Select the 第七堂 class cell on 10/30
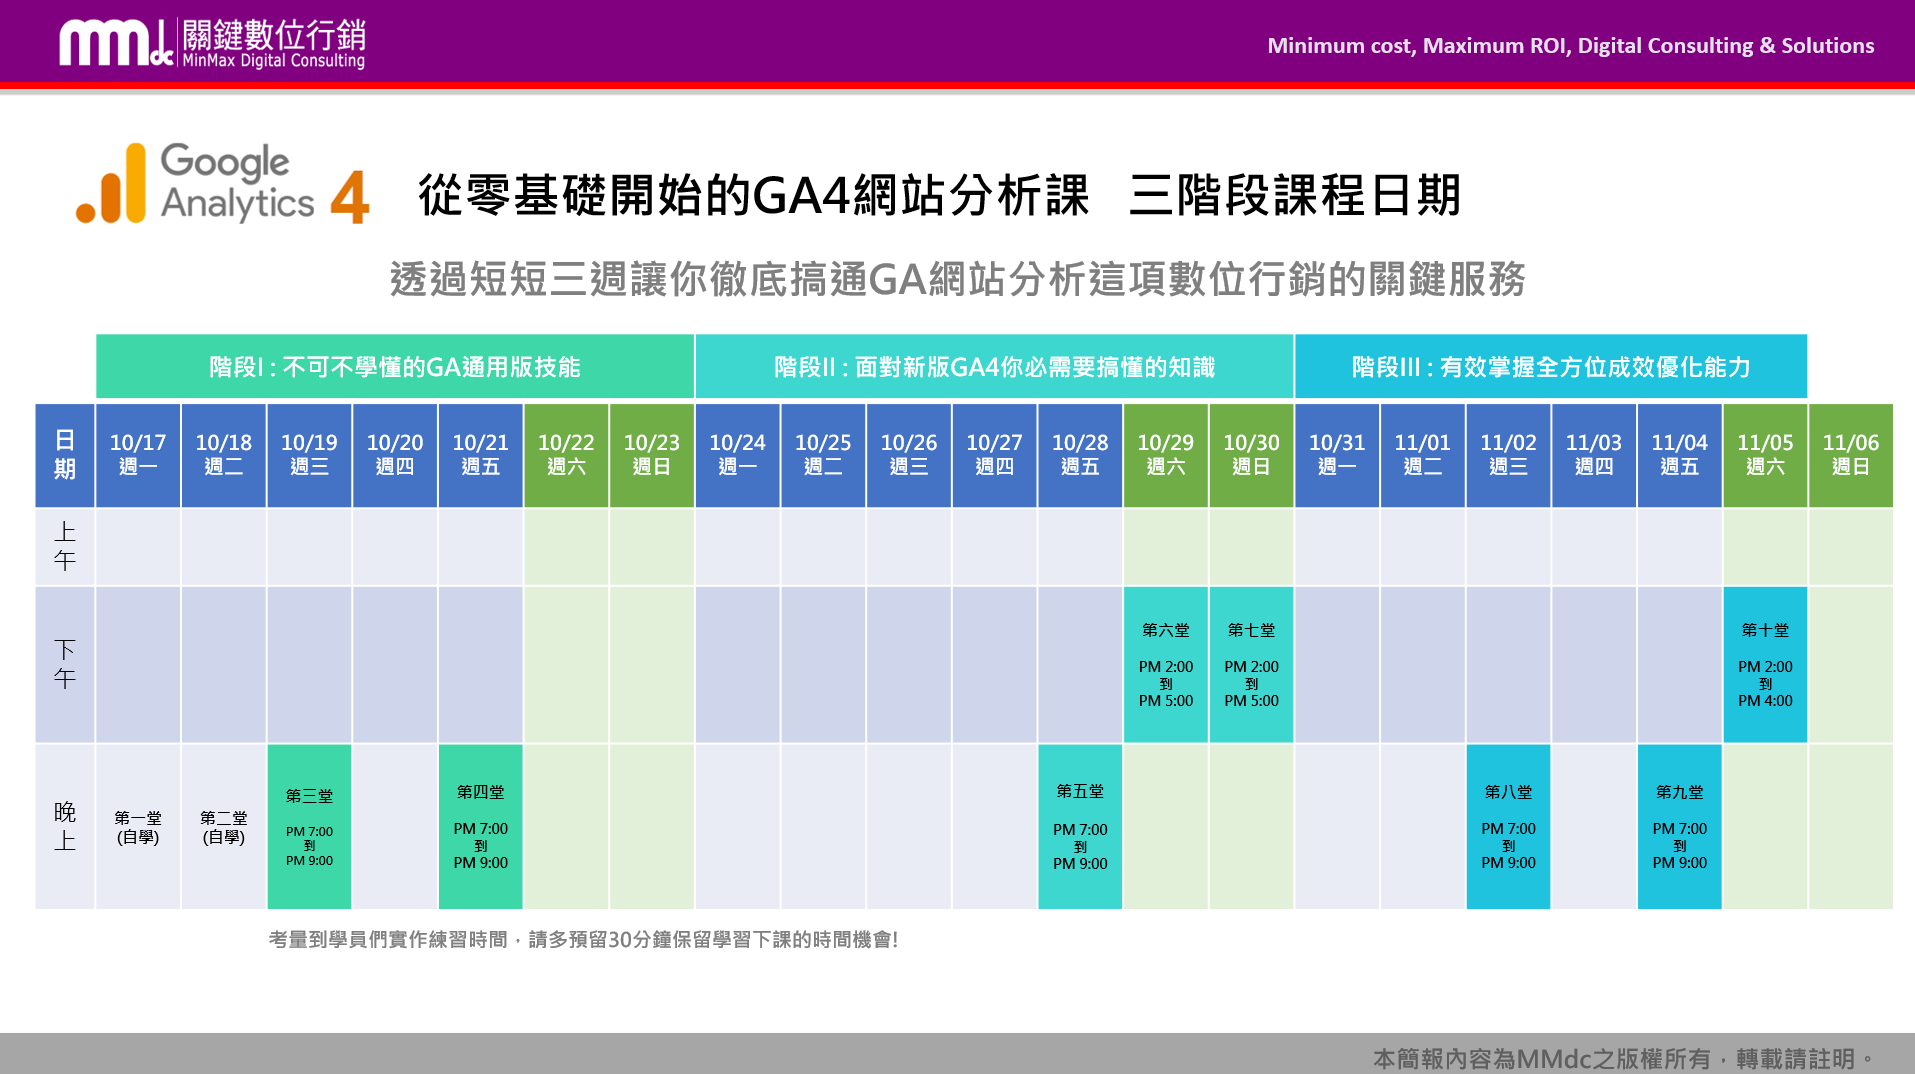This screenshot has height=1074, width=1915. (x=1250, y=663)
